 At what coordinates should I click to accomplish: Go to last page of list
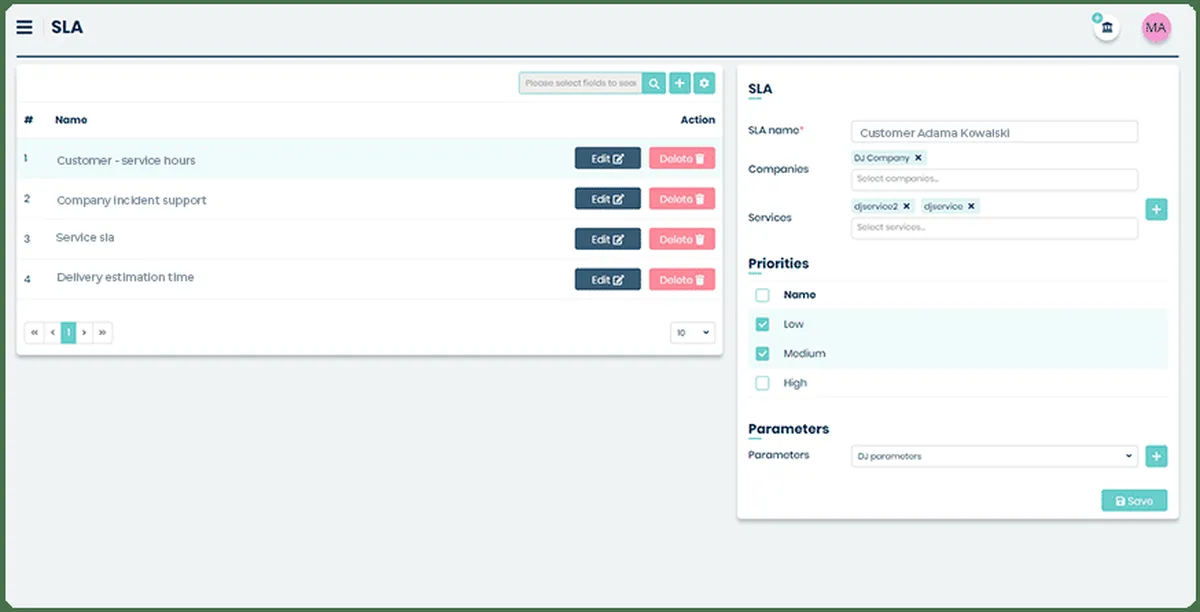102,332
